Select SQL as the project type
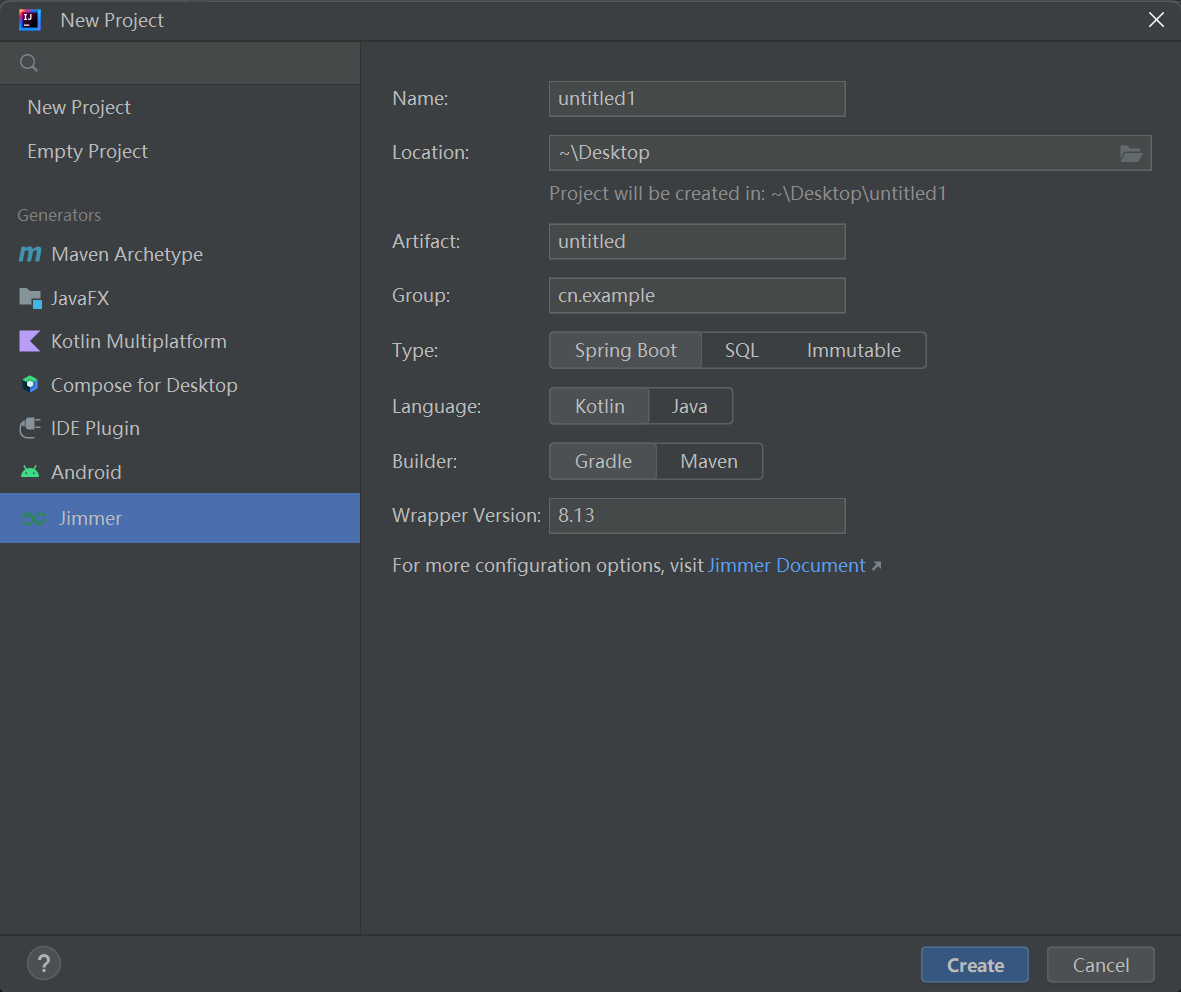 [x=741, y=350]
